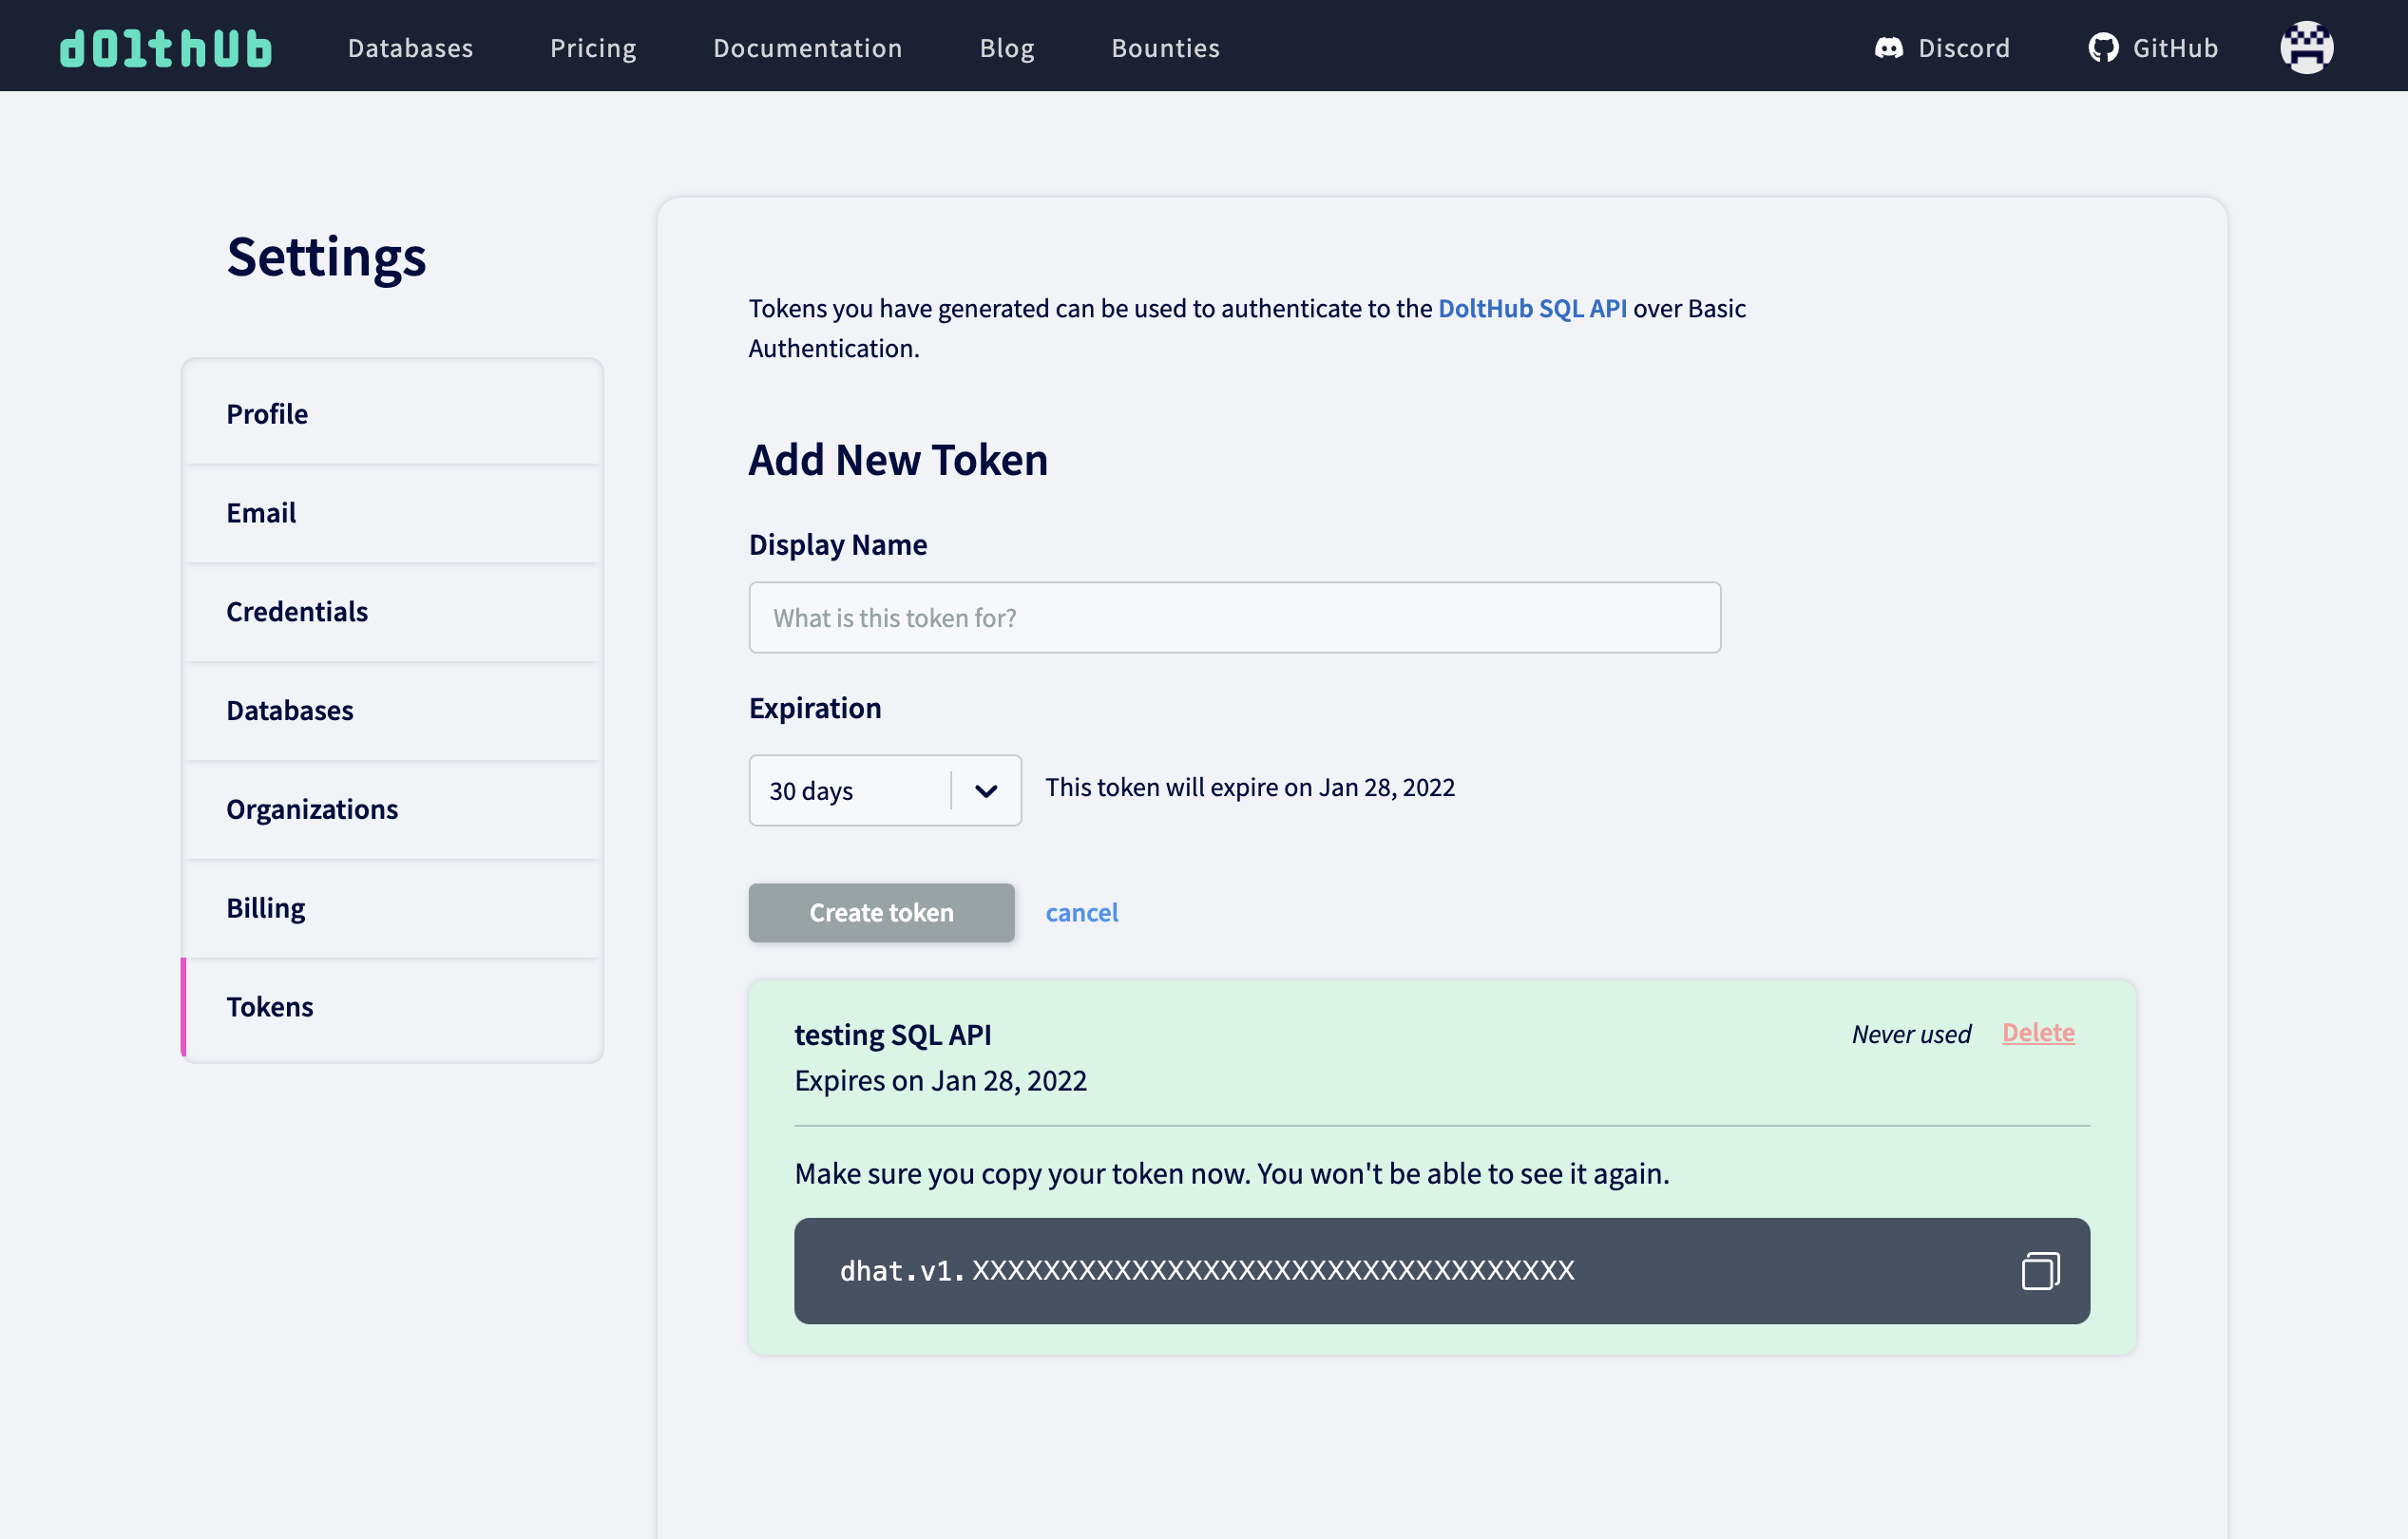Visit the Blog page

tap(1007, 48)
